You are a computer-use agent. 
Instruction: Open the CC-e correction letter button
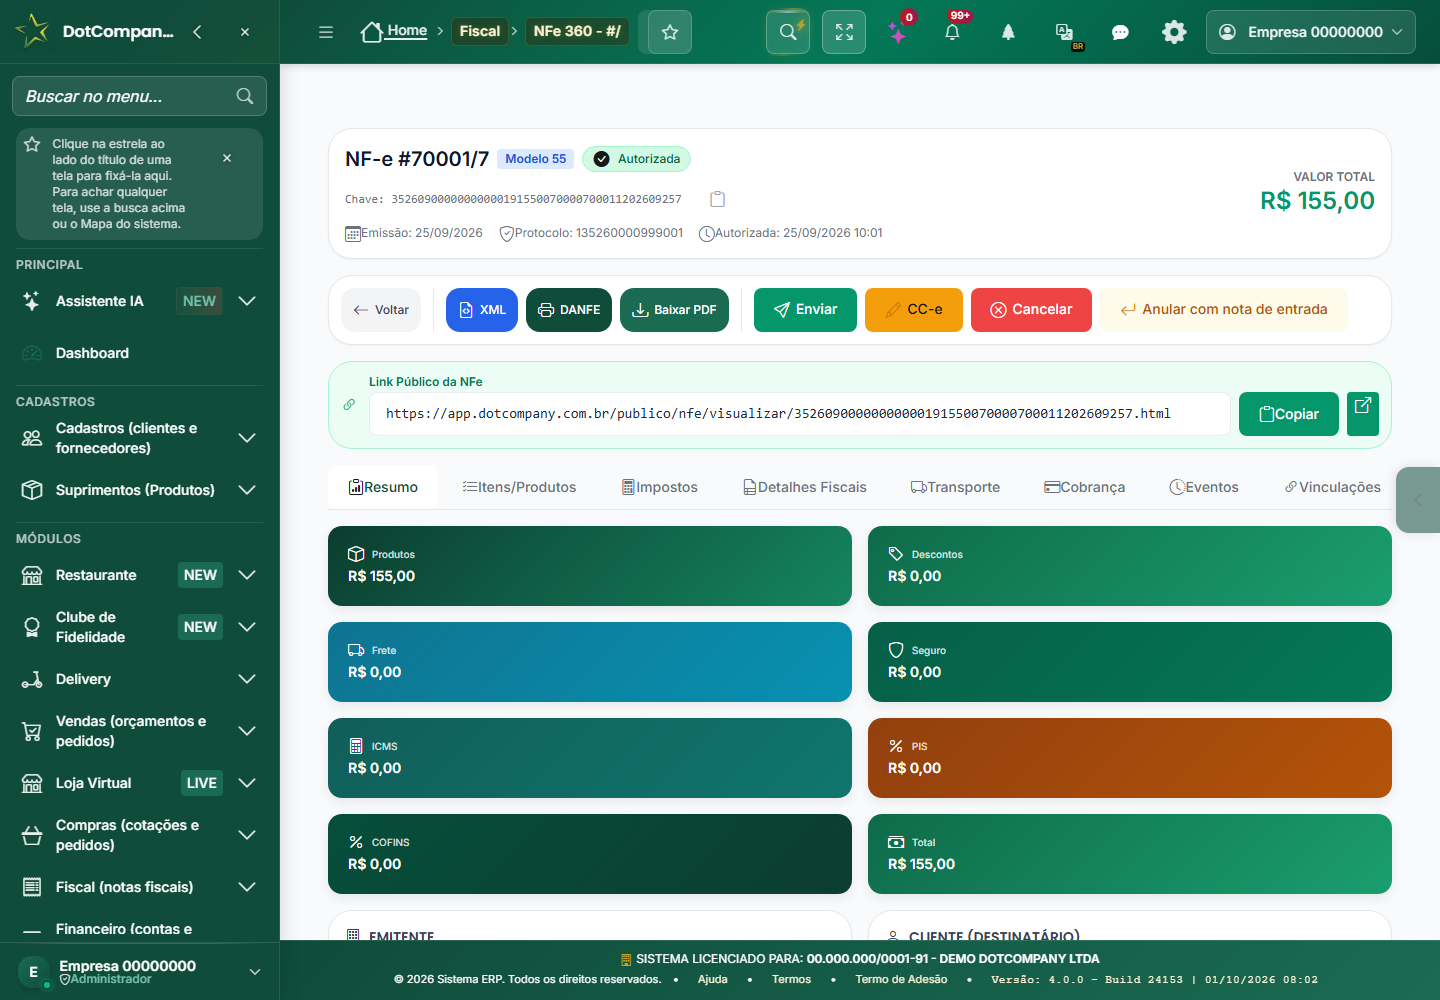click(914, 310)
